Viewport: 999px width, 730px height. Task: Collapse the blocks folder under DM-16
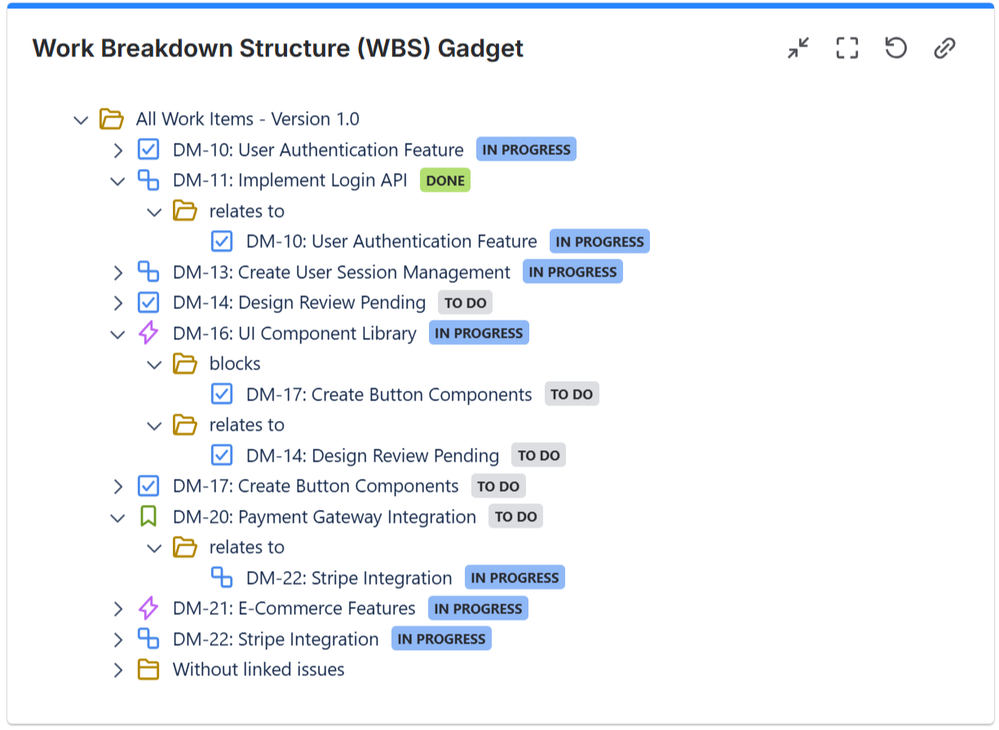pos(155,363)
